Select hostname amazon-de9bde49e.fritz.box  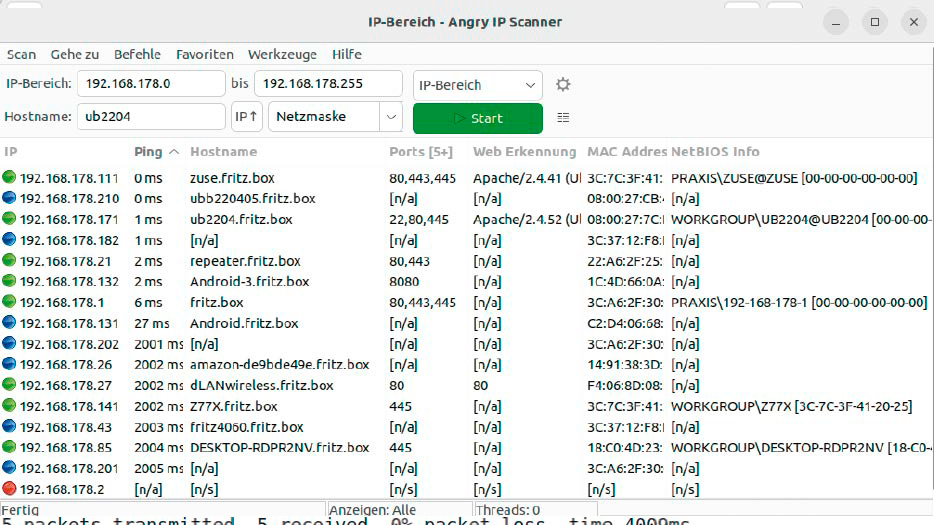(279, 364)
